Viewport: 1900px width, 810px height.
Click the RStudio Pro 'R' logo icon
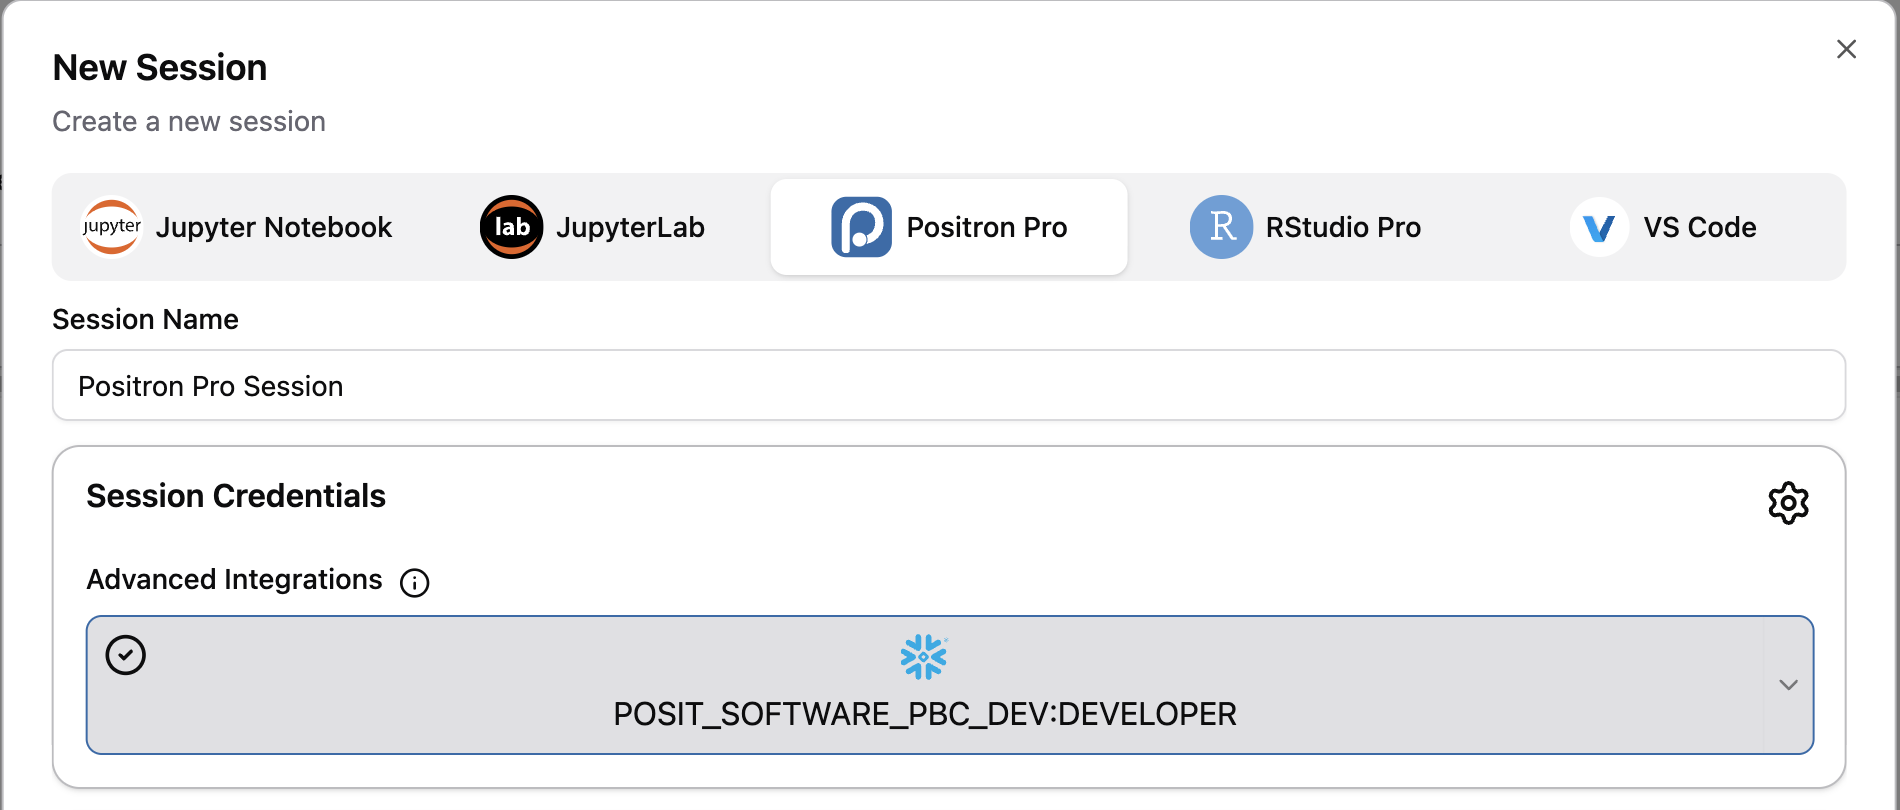(x=1221, y=227)
